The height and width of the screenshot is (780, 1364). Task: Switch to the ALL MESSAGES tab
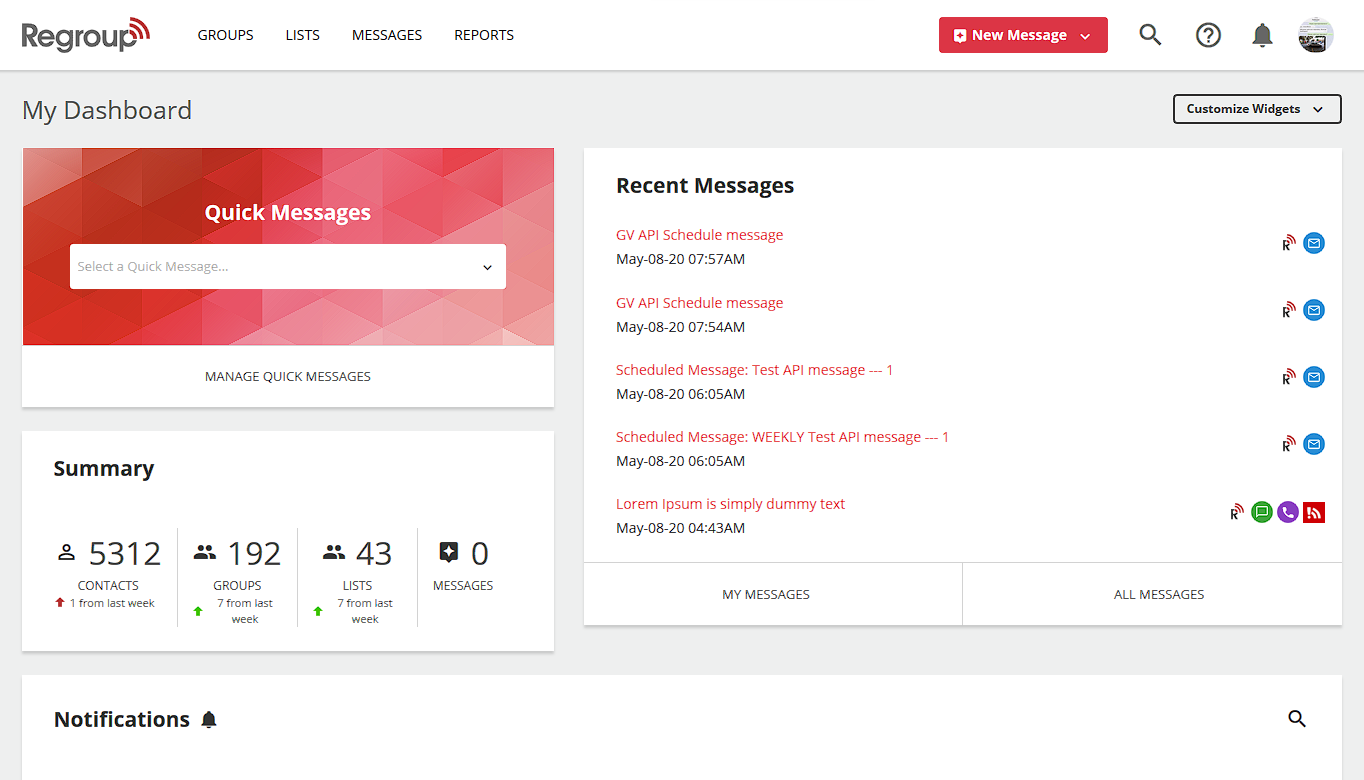tap(1159, 594)
